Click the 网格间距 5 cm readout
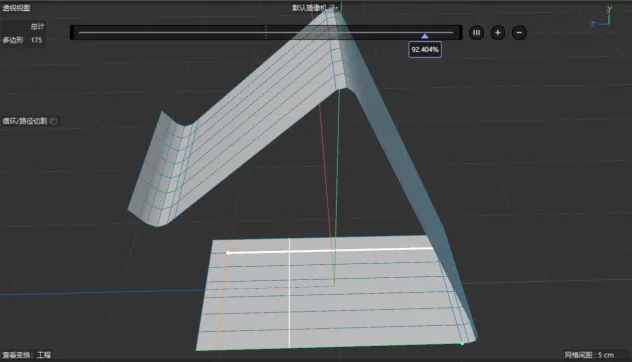632x362 pixels. pos(589,355)
